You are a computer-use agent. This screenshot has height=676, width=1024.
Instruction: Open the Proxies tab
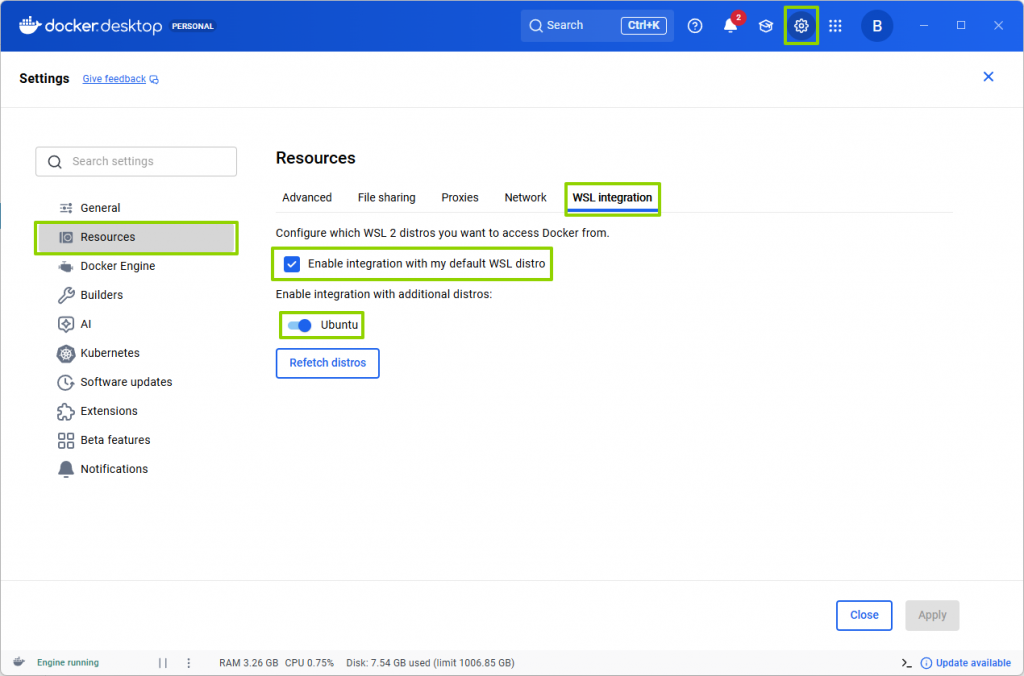coord(460,198)
